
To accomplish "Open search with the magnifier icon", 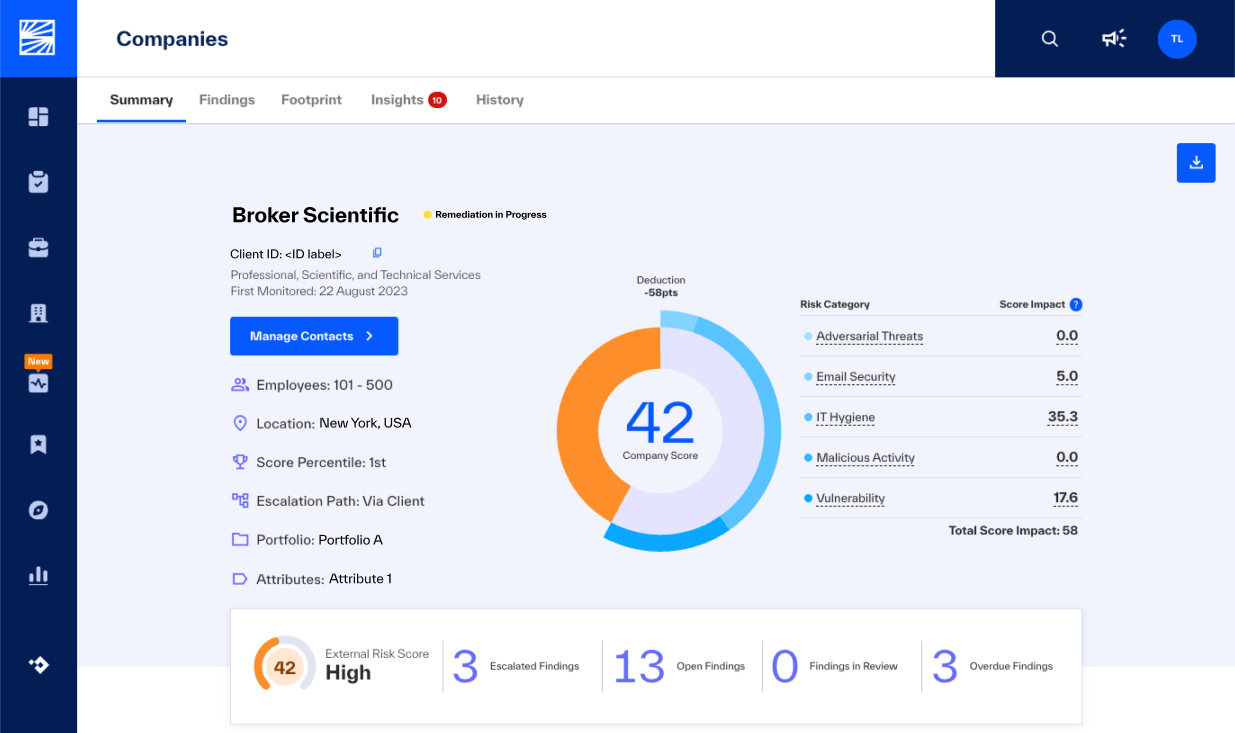I will click(1050, 39).
